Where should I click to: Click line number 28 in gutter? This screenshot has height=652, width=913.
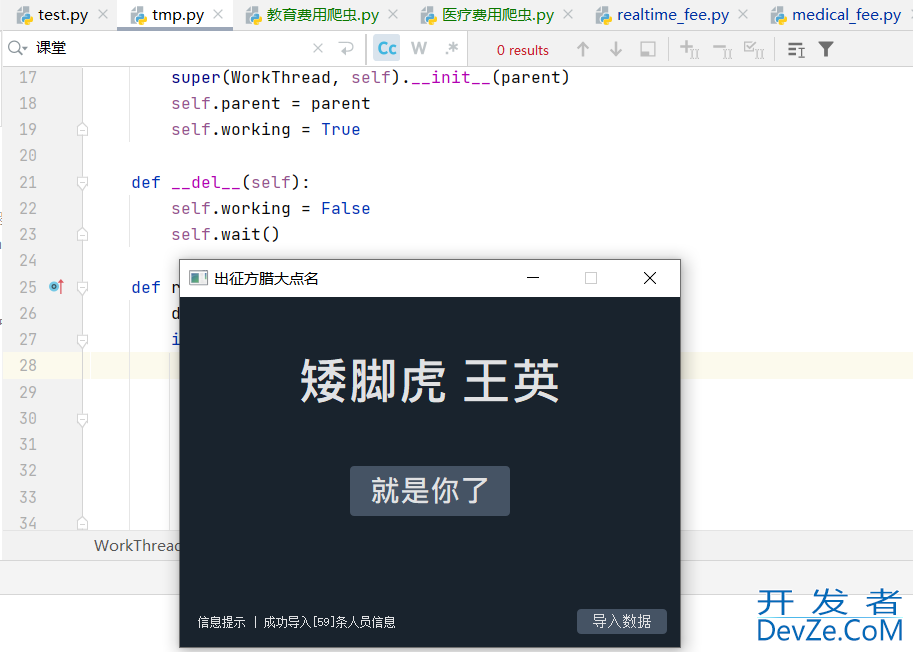click(28, 366)
